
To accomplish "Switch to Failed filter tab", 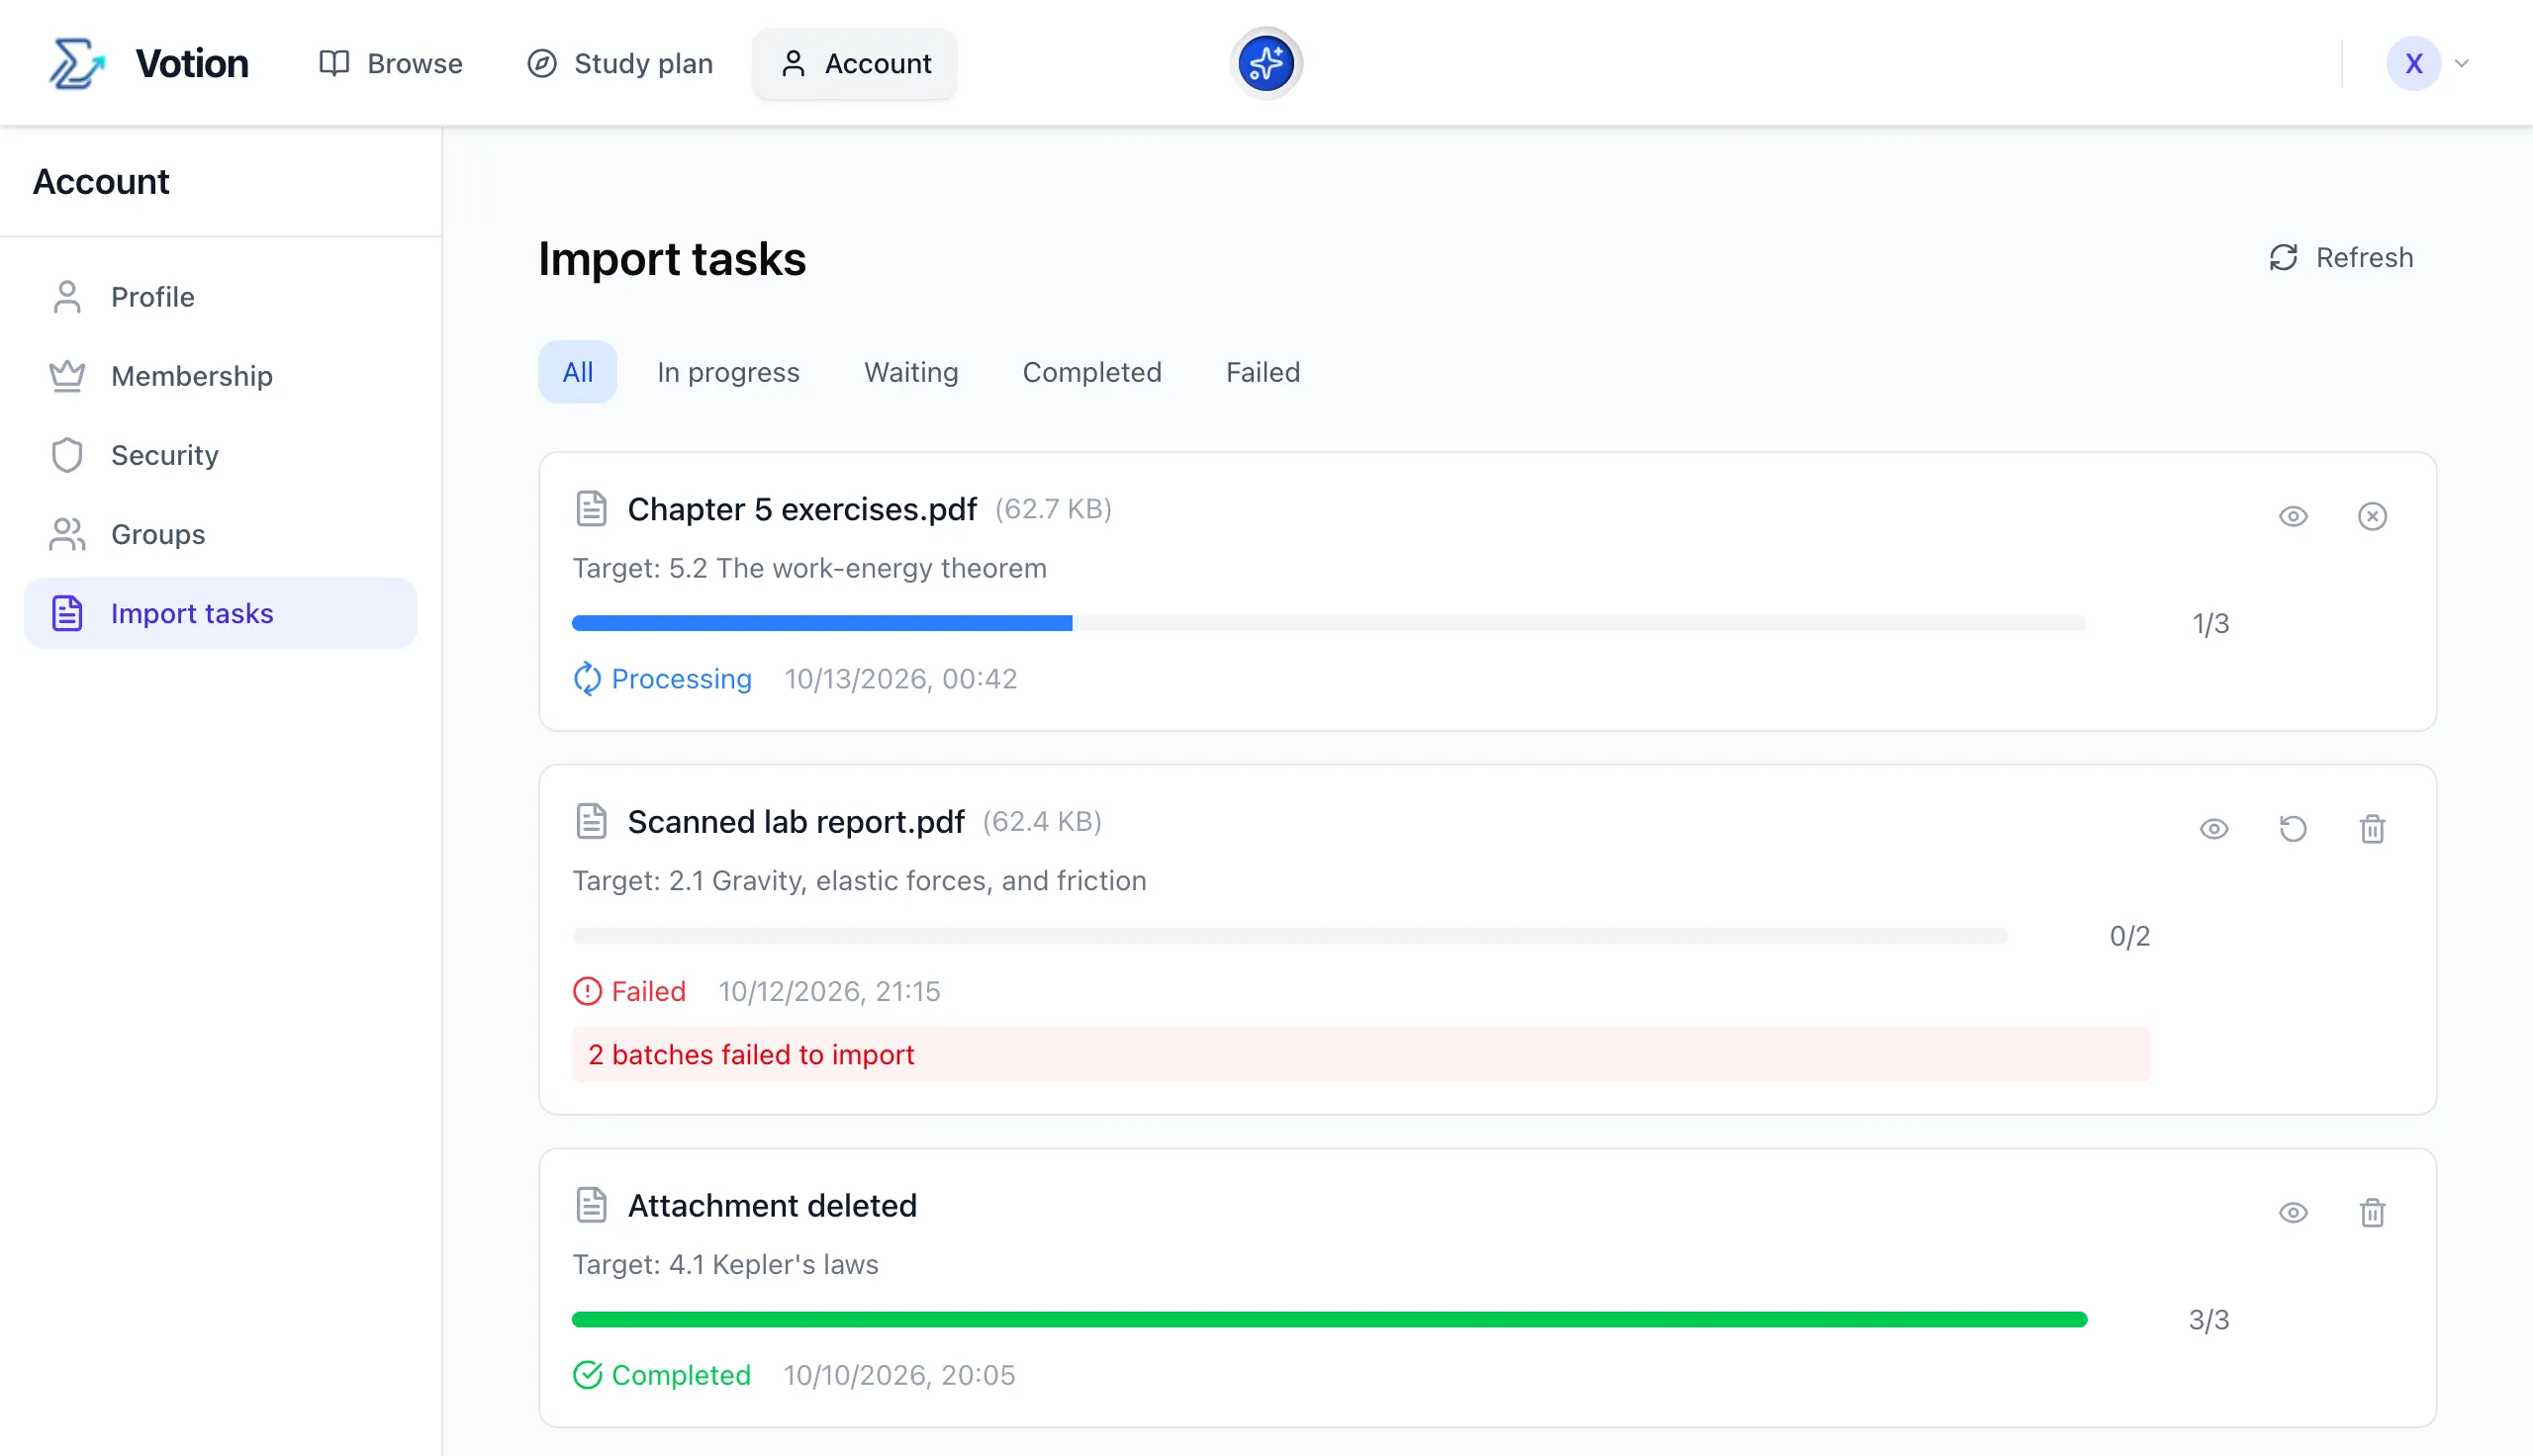I will click(1263, 372).
